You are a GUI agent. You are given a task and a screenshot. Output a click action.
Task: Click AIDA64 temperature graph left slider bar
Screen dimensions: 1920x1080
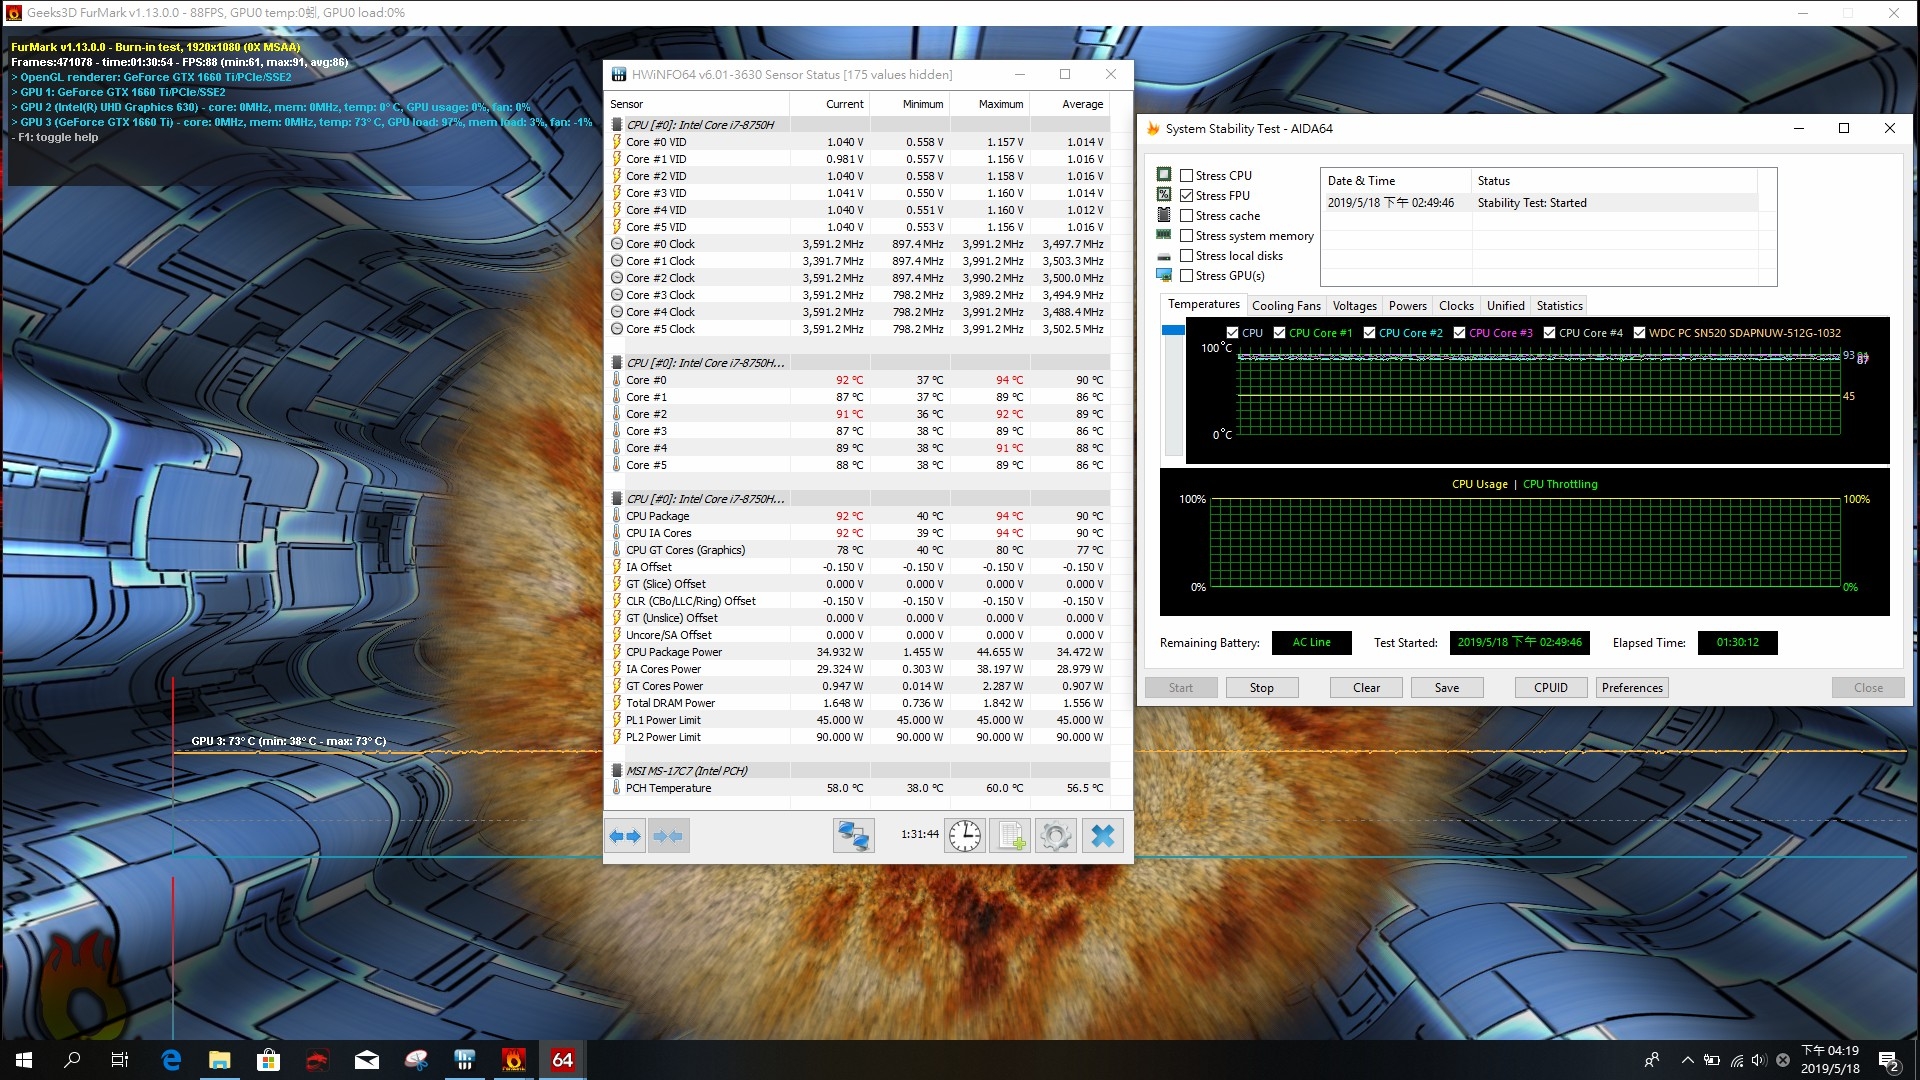coord(1173,390)
